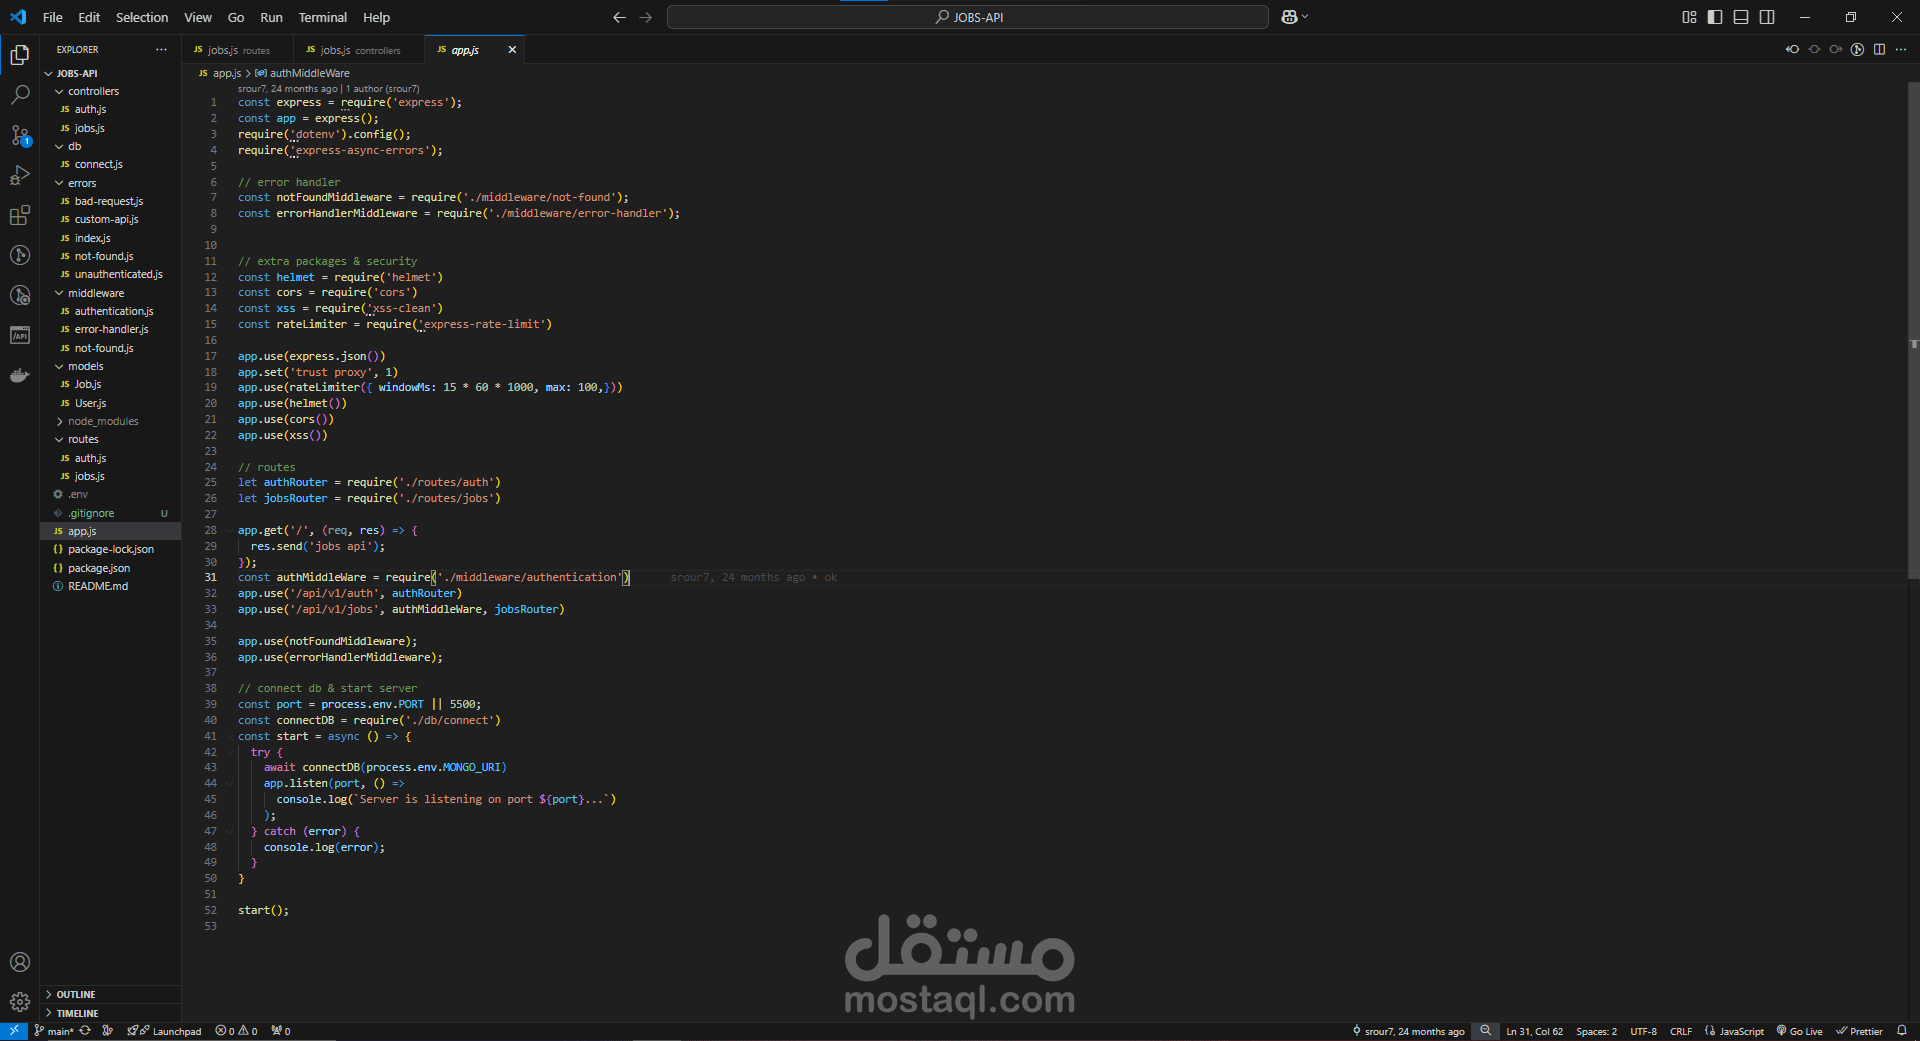
Task: Open the Terminal menu
Action: pos(321,17)
